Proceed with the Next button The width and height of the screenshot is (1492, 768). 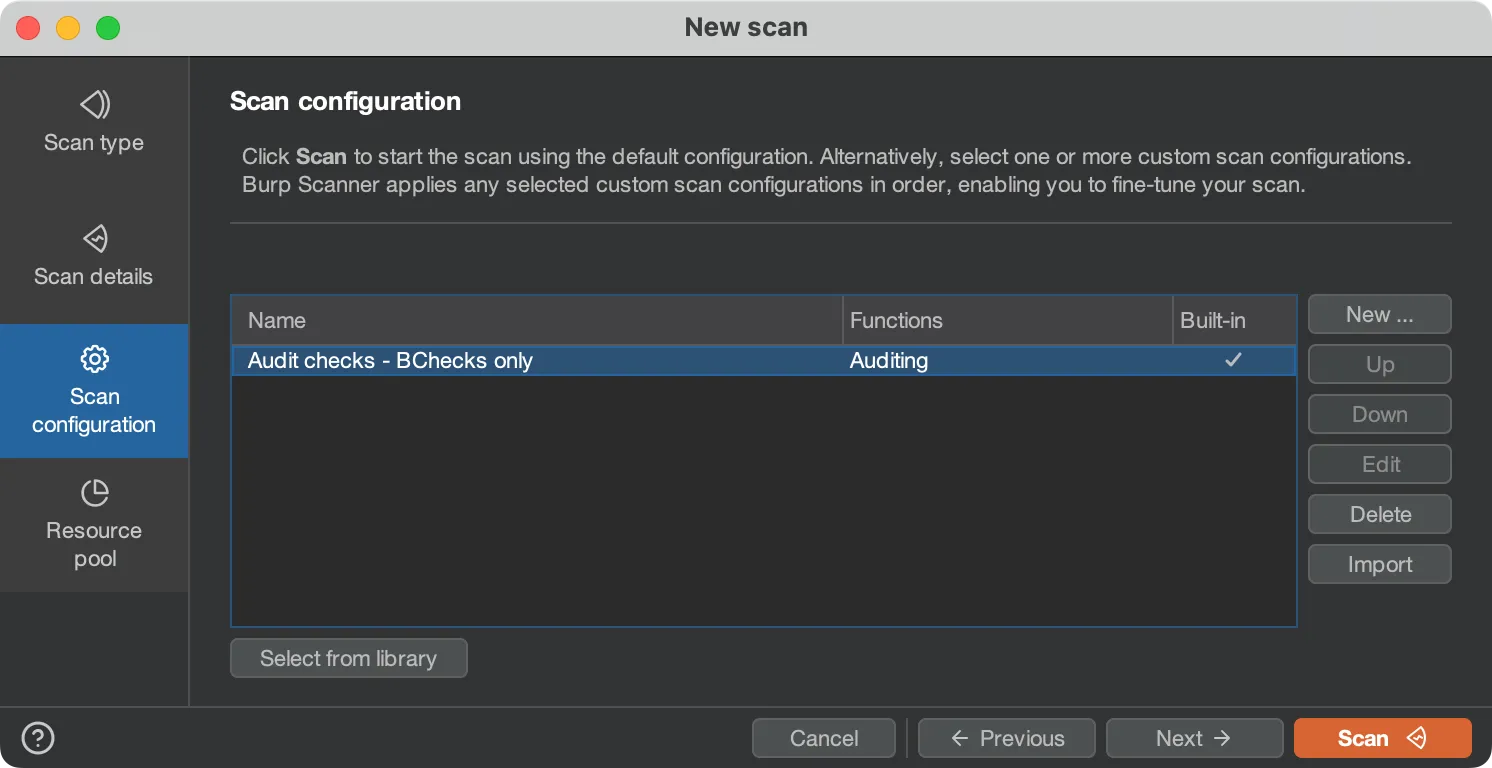pyautogui.click(x=1193, y=738)
